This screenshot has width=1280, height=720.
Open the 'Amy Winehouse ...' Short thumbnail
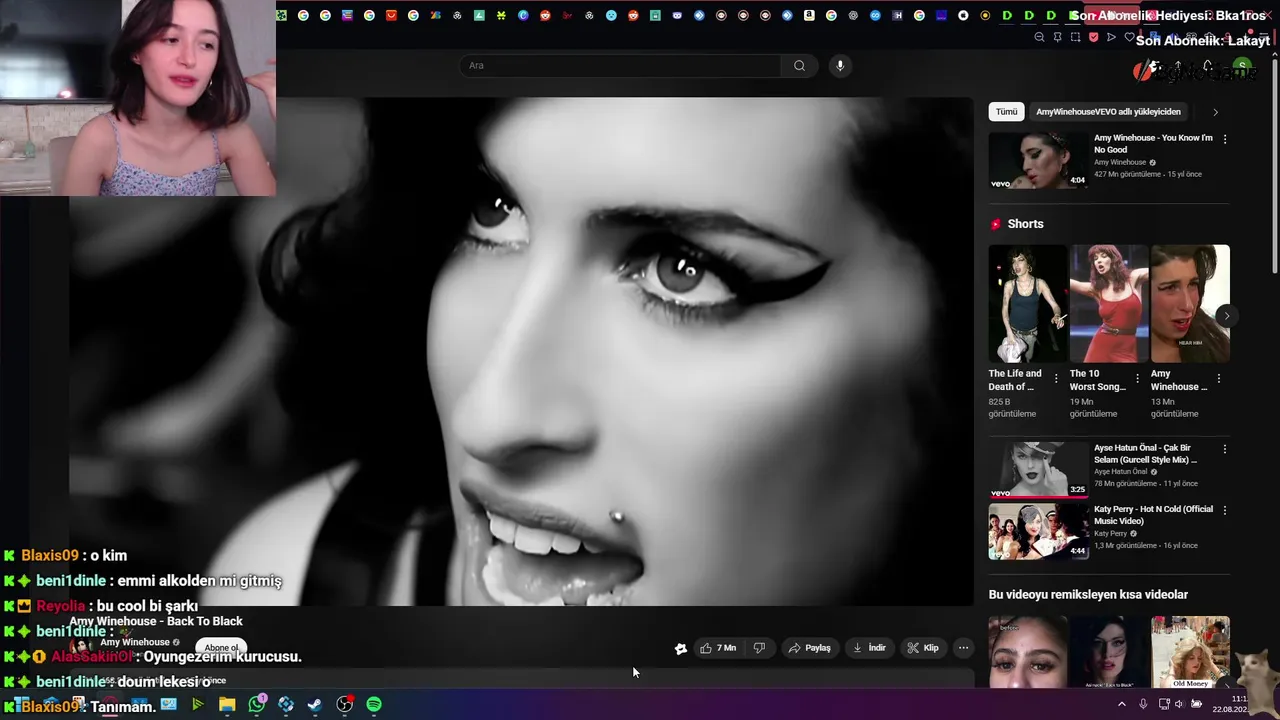click(x=1190, y=304)
